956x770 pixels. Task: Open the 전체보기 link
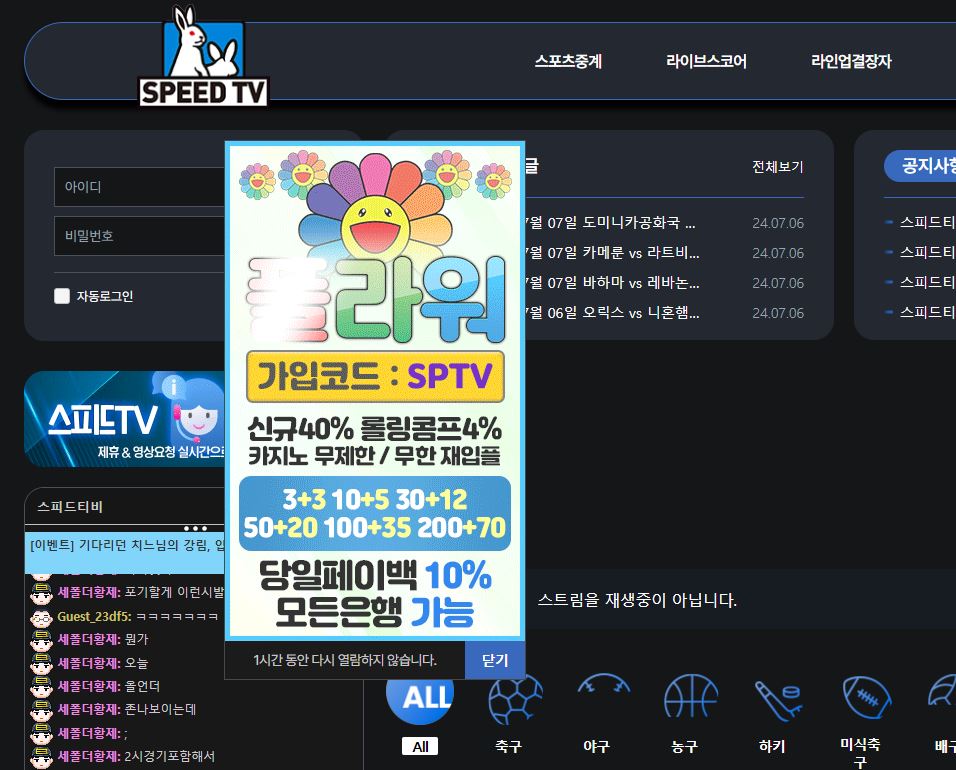point(777,167)
